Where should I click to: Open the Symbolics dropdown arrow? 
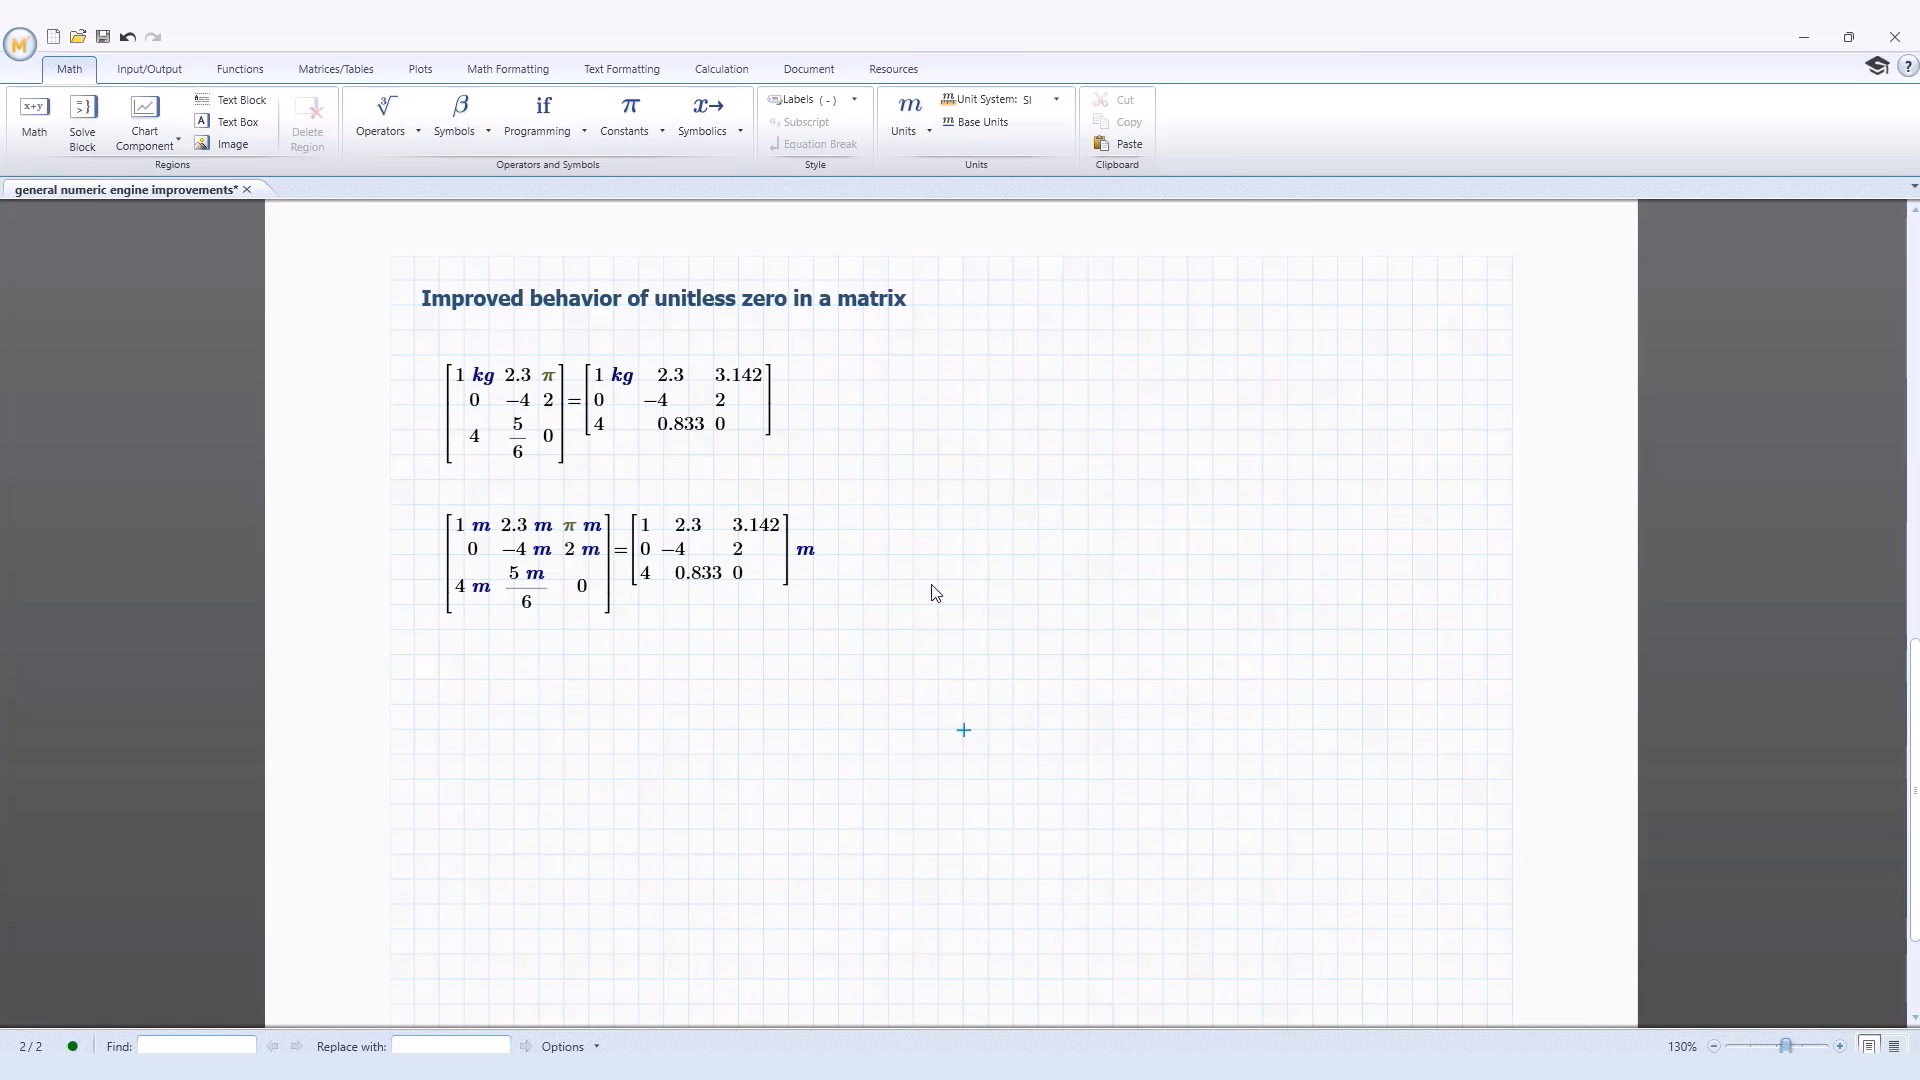click(740, 130)
